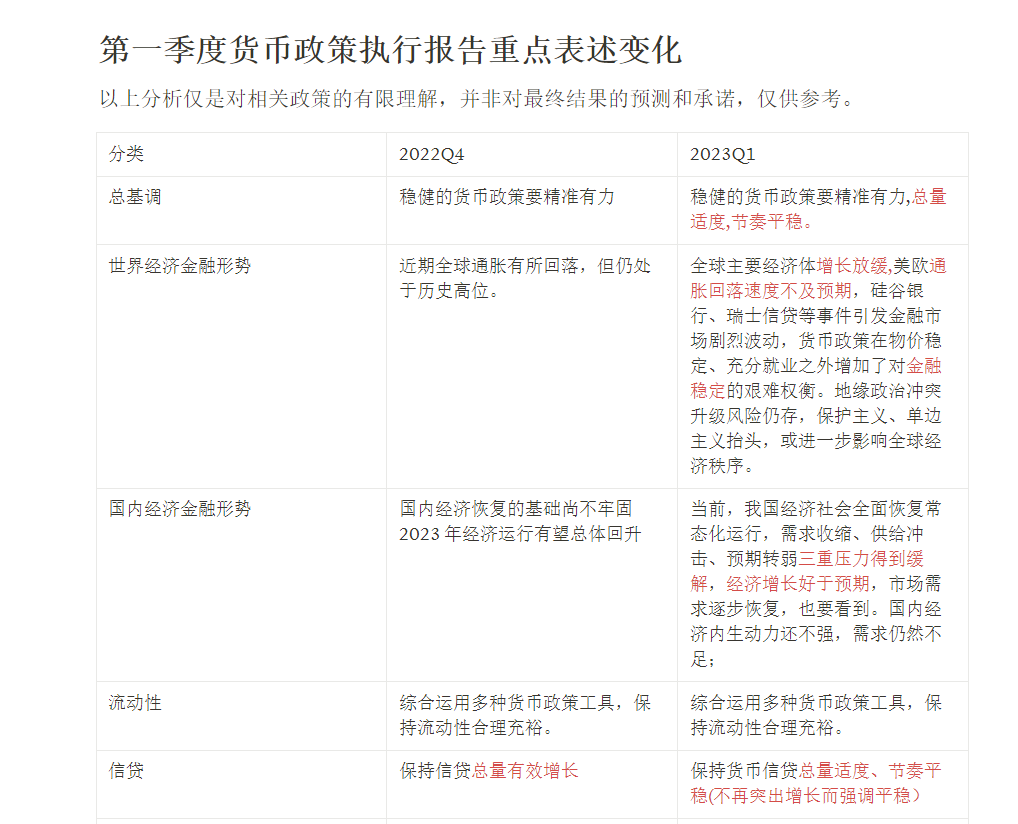Click the disclaimer sentence starting 以上分析仅是
This screenshot has height=824, width=1018.
(477, 99)
